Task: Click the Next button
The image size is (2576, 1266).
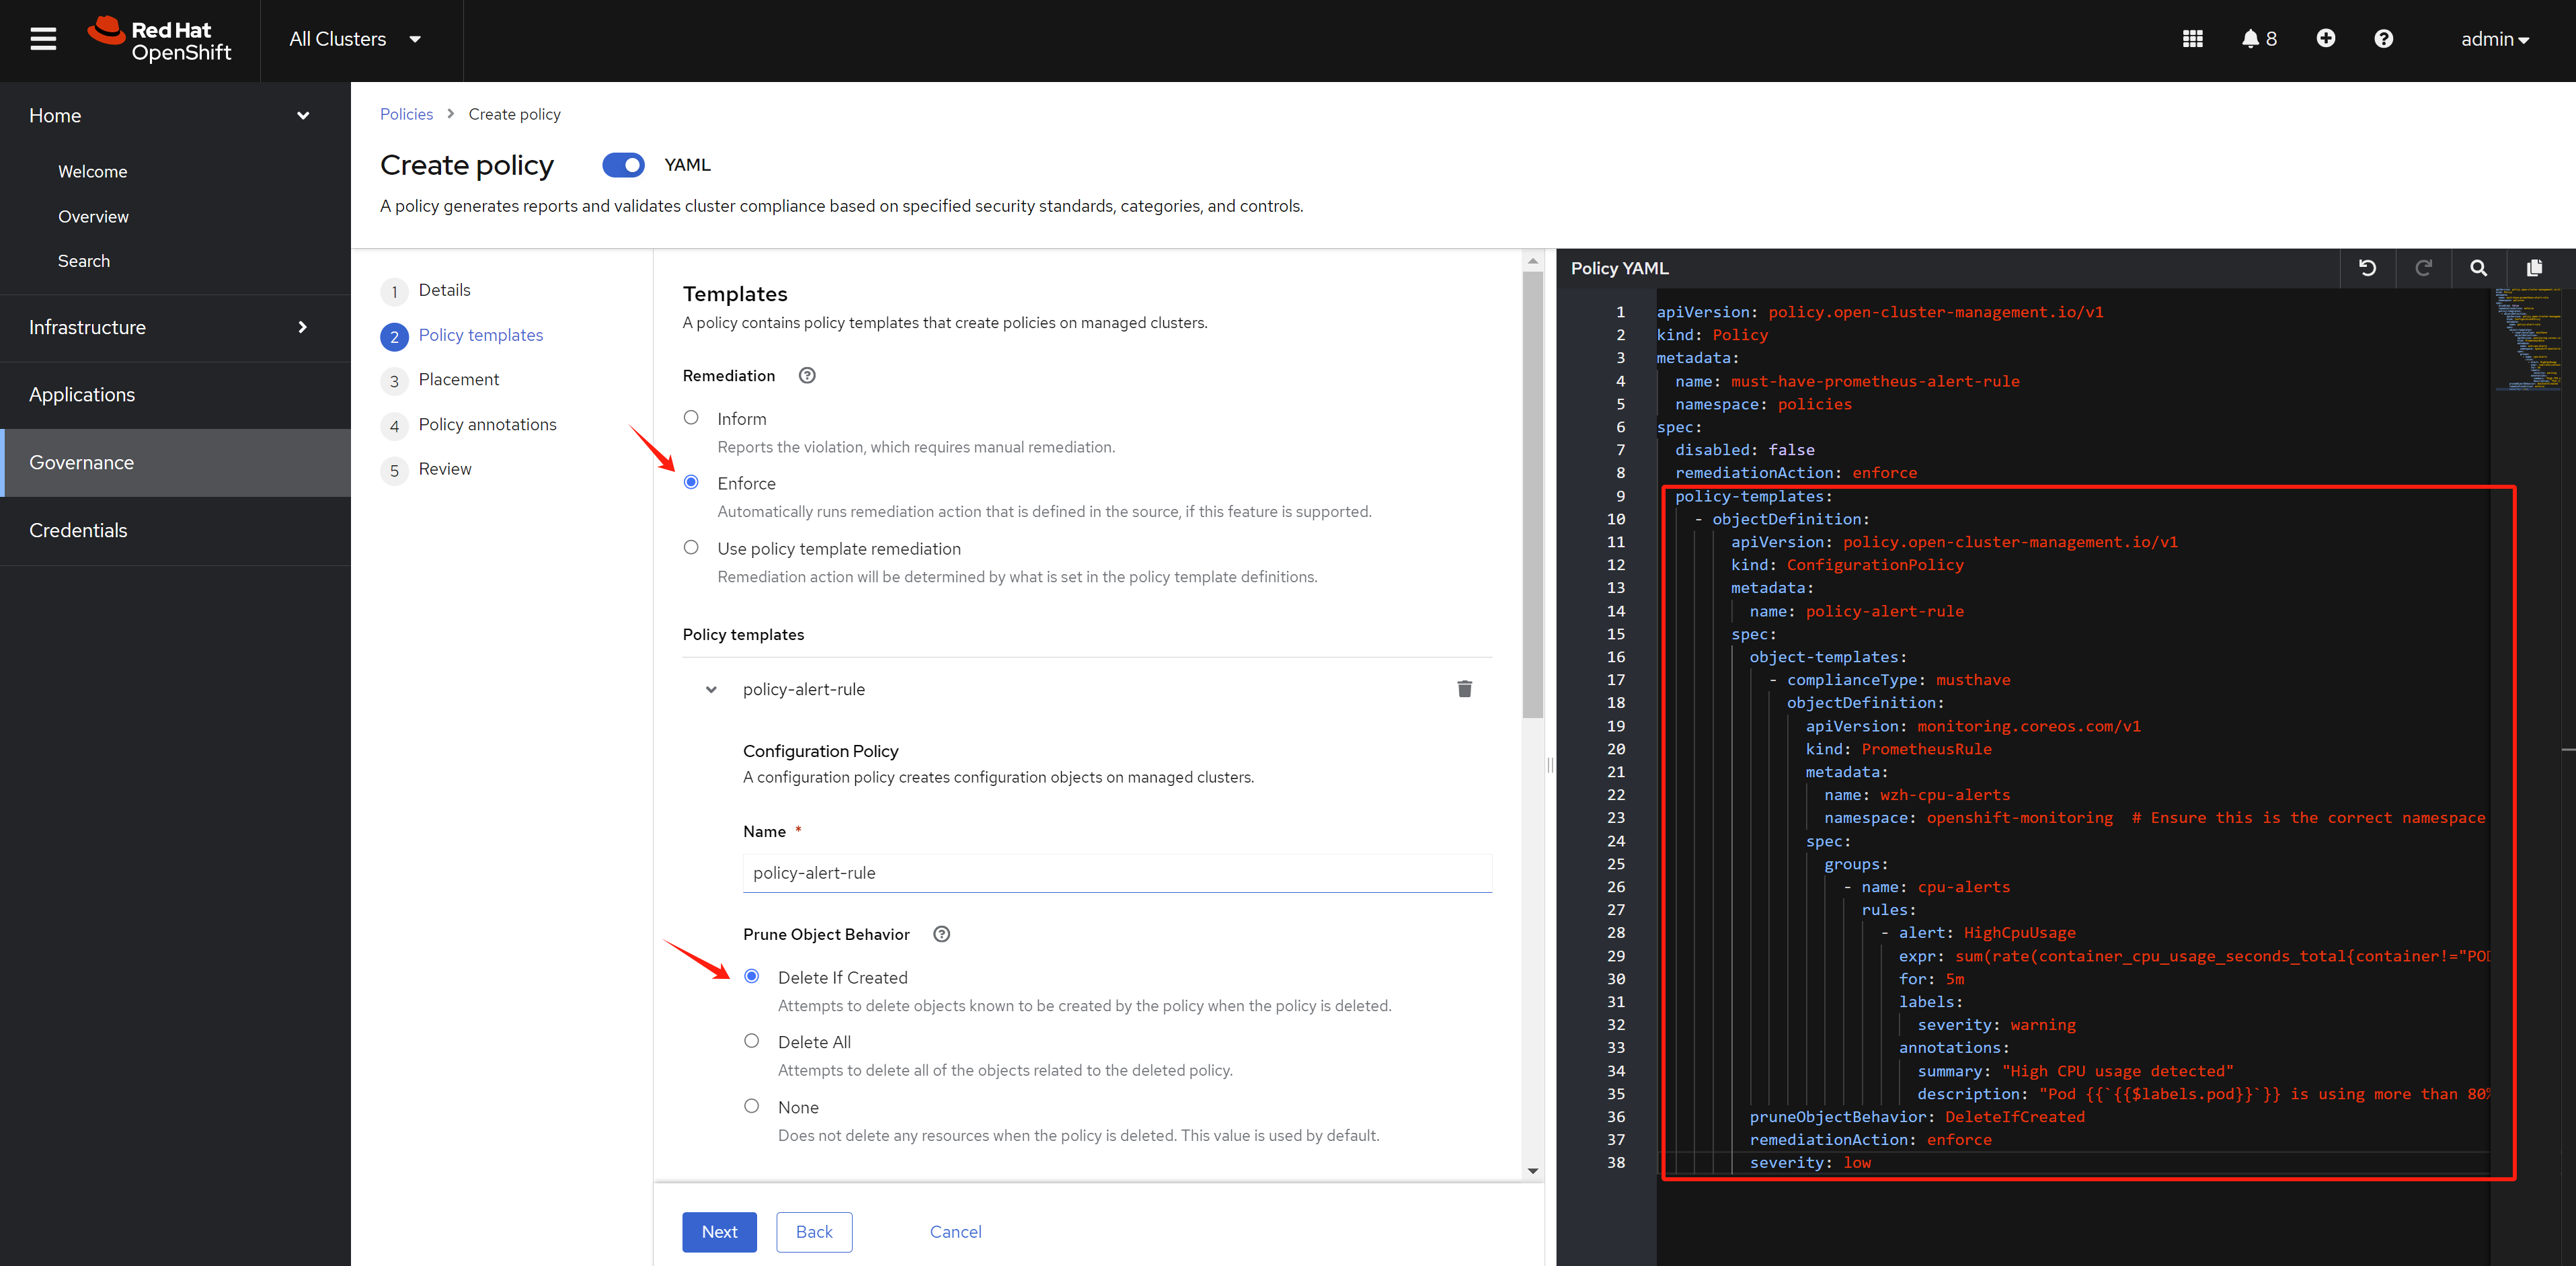Action: (x=719, y=1232)
